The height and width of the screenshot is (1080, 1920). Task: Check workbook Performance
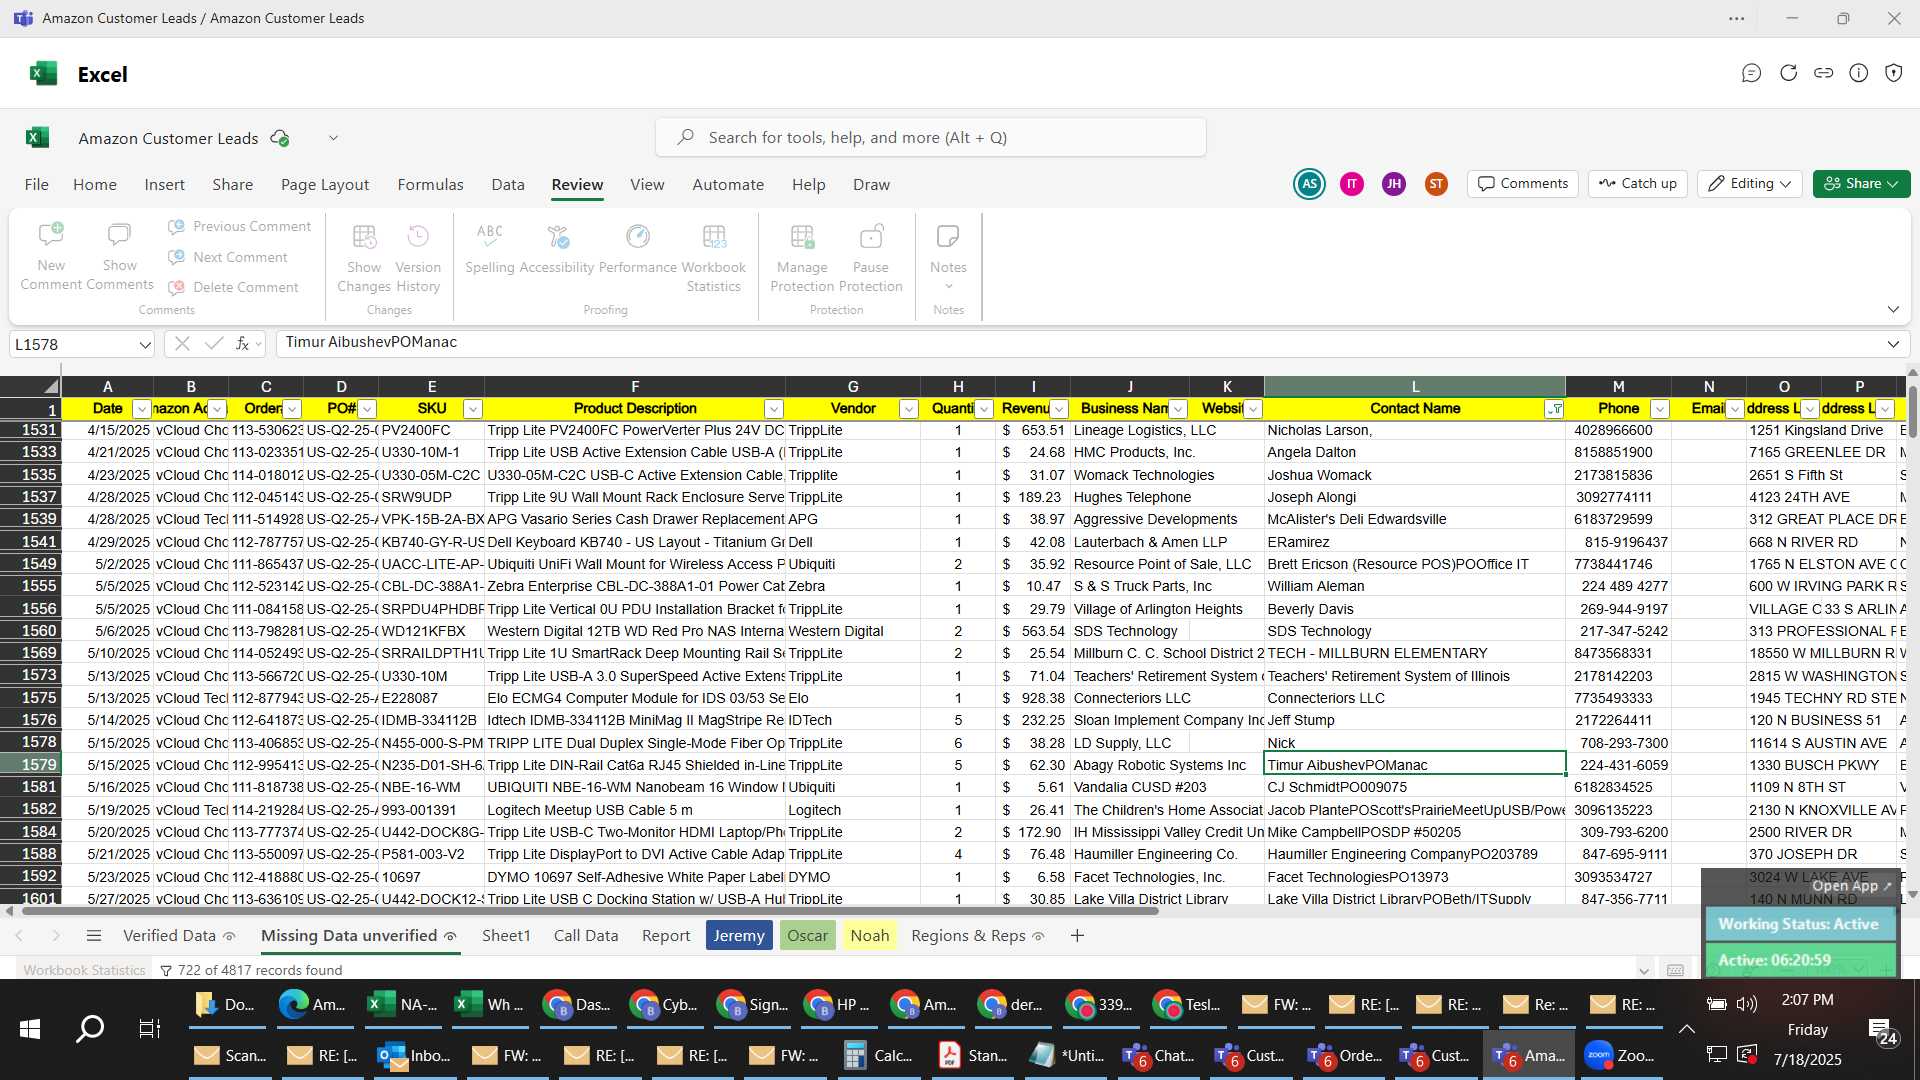coord(638,249)
